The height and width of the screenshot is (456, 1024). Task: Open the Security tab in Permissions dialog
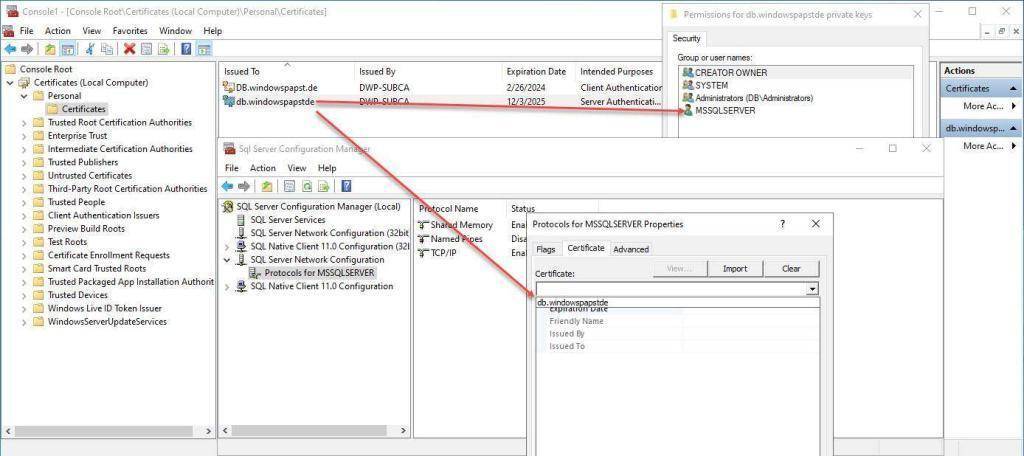[686, 39]
